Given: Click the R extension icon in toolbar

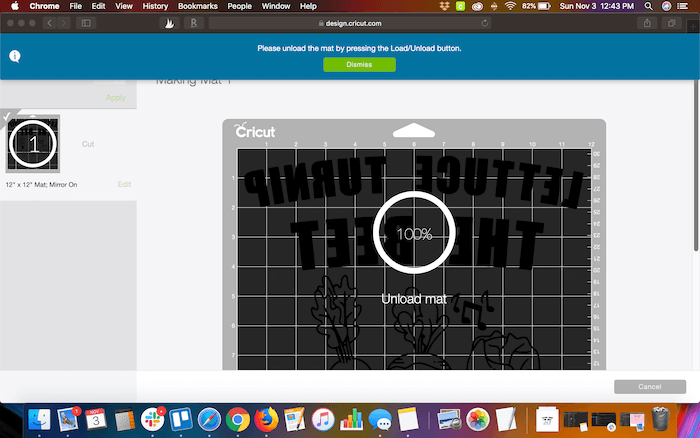Looking at the screenshot, I should [194, 23].
